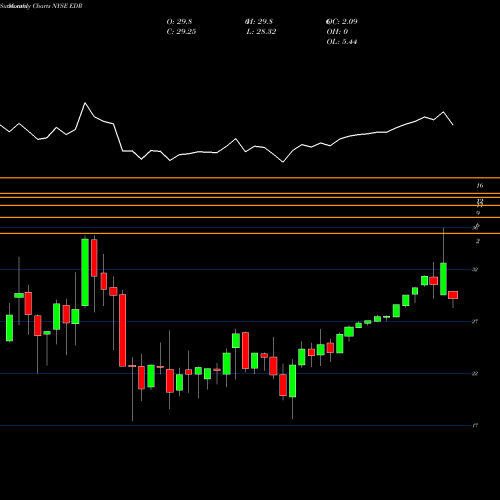The image size is (500, 500).
Task: Select the long red candle that drops to 22
Action: [x=123, y=330]
